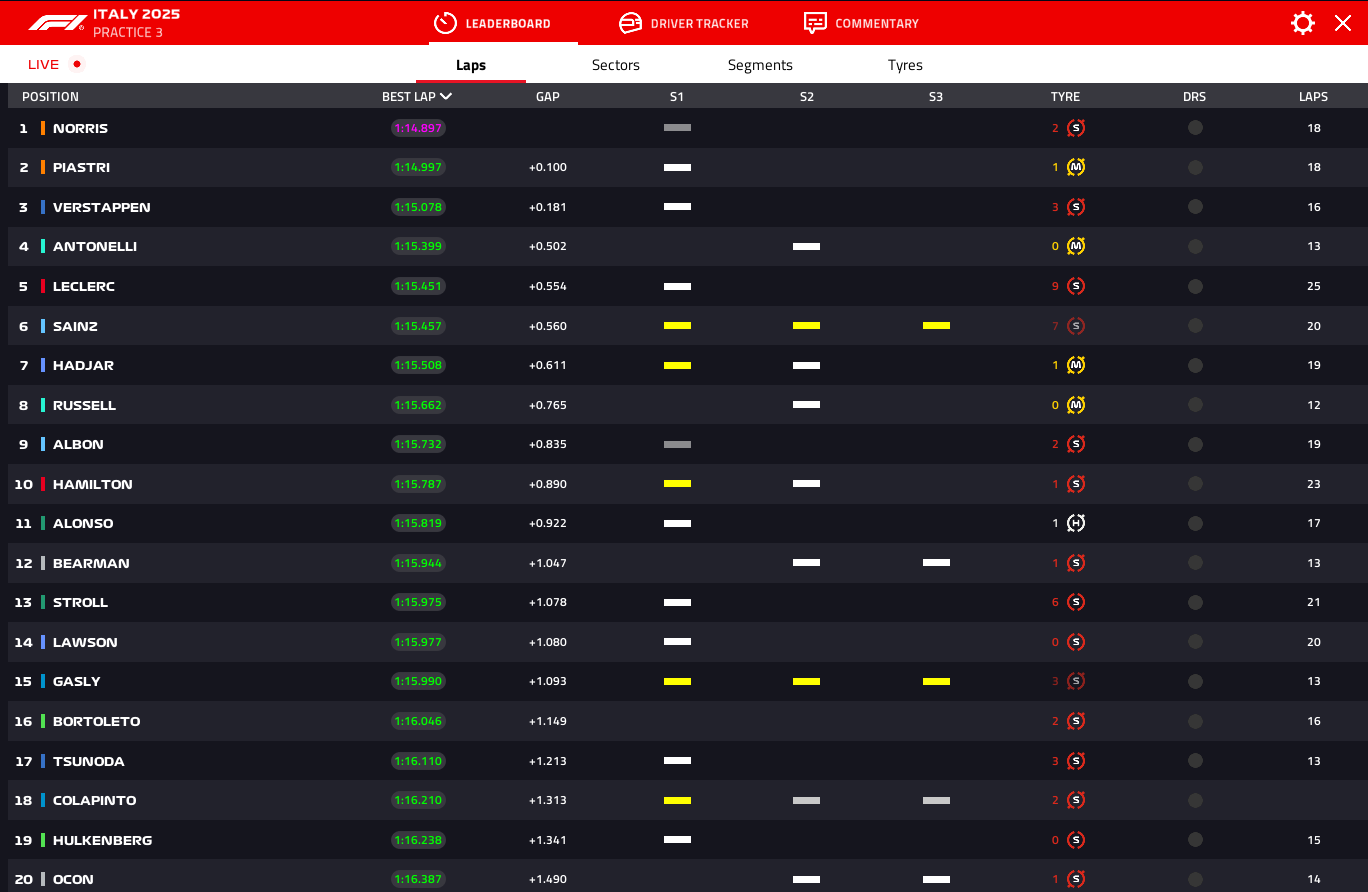Viewport: 1368px width, 892px height.
Task: Click the Tyre column header
Action: click(x=1065, y=97)
